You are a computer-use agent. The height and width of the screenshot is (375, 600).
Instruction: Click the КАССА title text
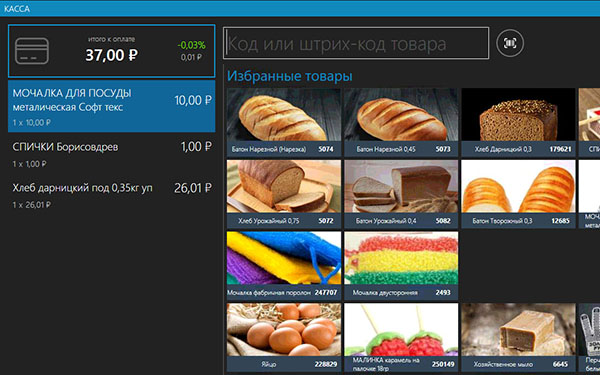pyautogui.click(x=17, y=8)
